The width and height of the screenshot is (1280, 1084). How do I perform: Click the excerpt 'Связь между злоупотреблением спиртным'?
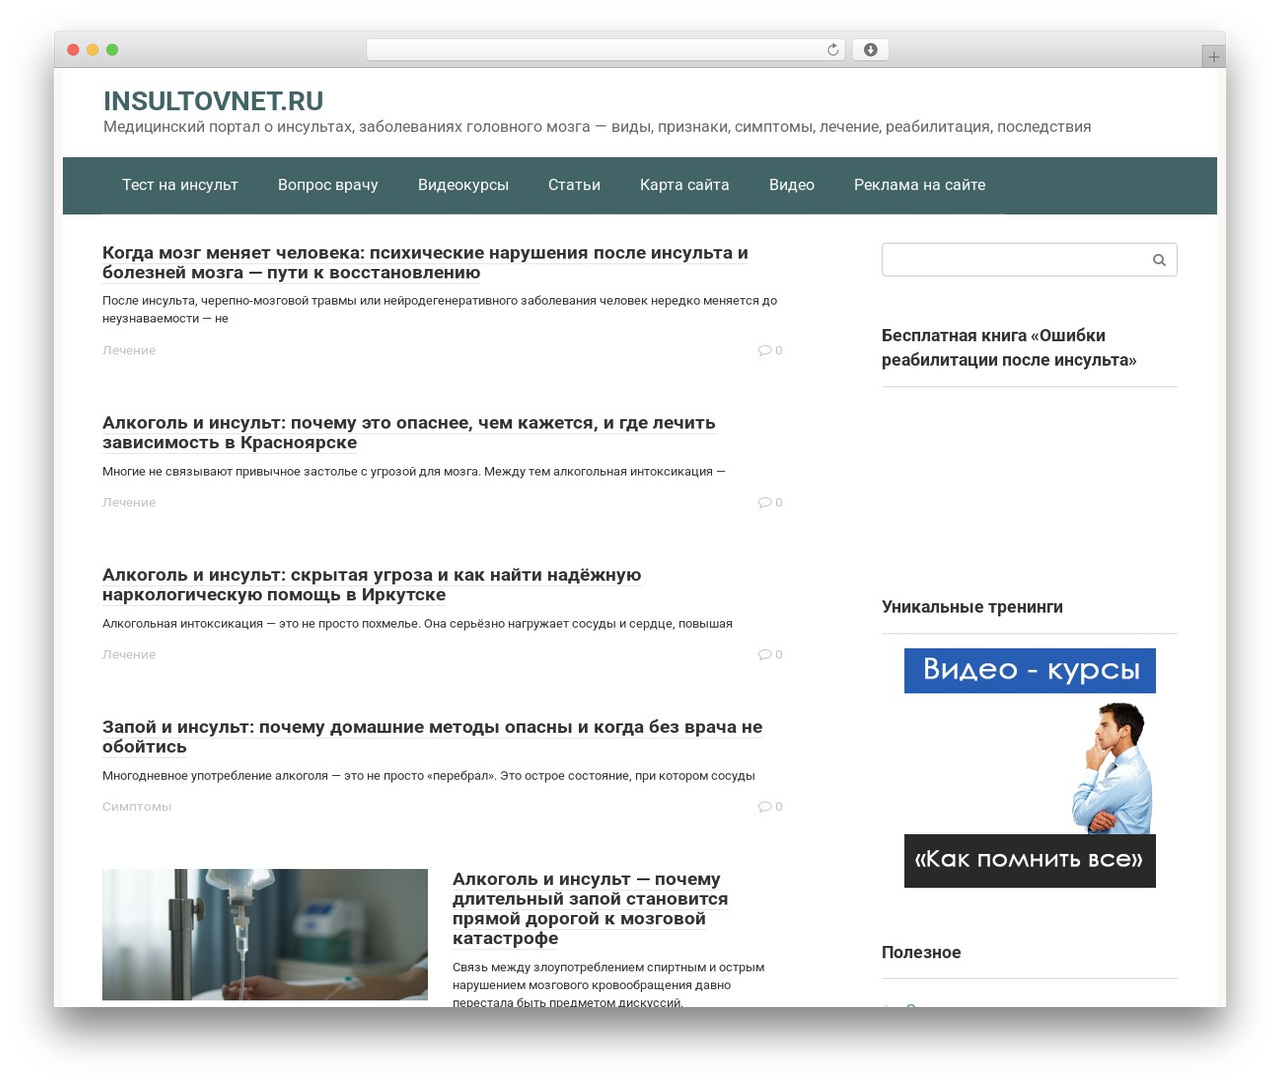(x=608, y=984)
